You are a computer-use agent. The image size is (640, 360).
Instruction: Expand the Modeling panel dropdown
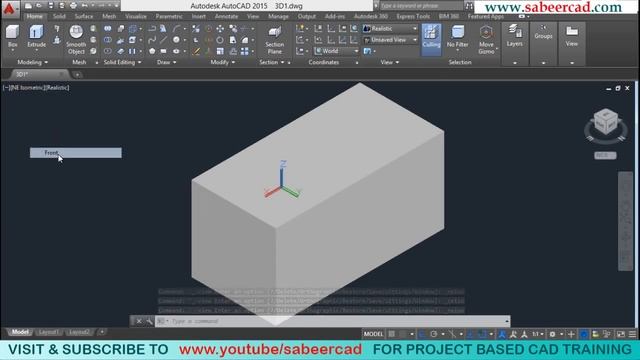[x=32, y=62]
